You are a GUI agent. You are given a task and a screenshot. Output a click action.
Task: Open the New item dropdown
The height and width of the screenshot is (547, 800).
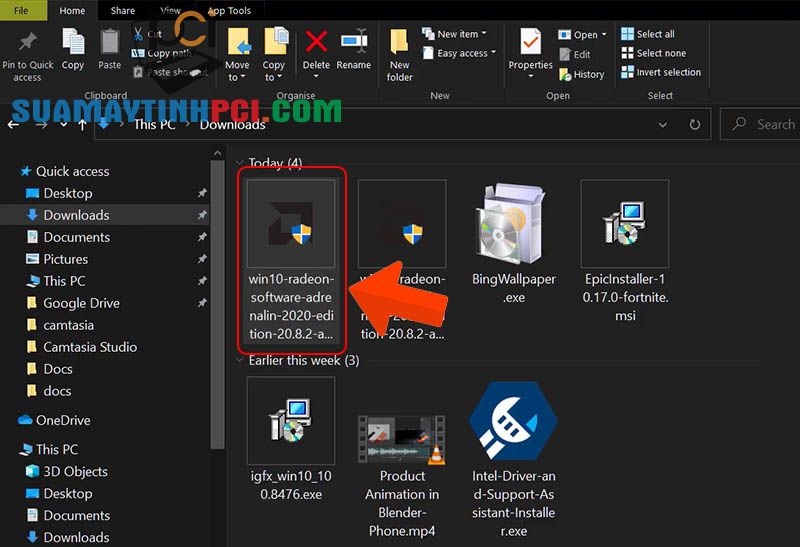tap(454, 34)
